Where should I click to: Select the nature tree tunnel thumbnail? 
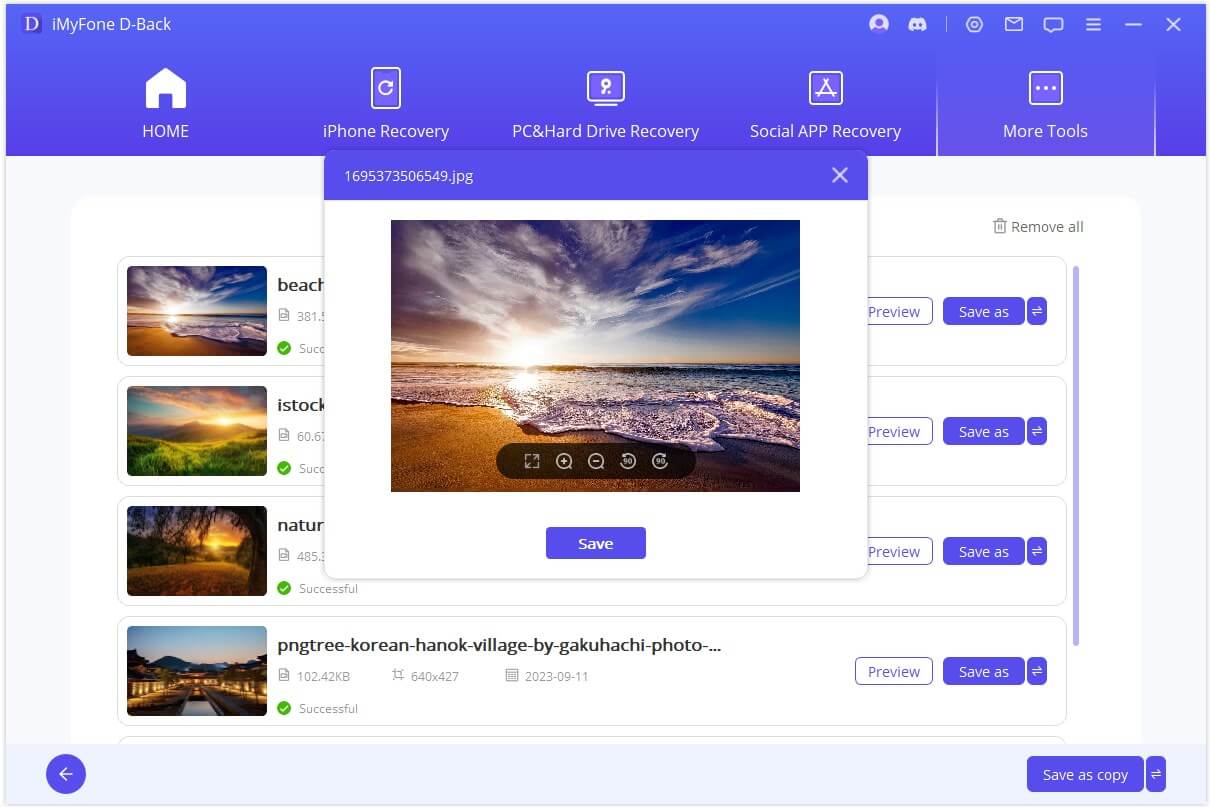[x=197, y=551]
